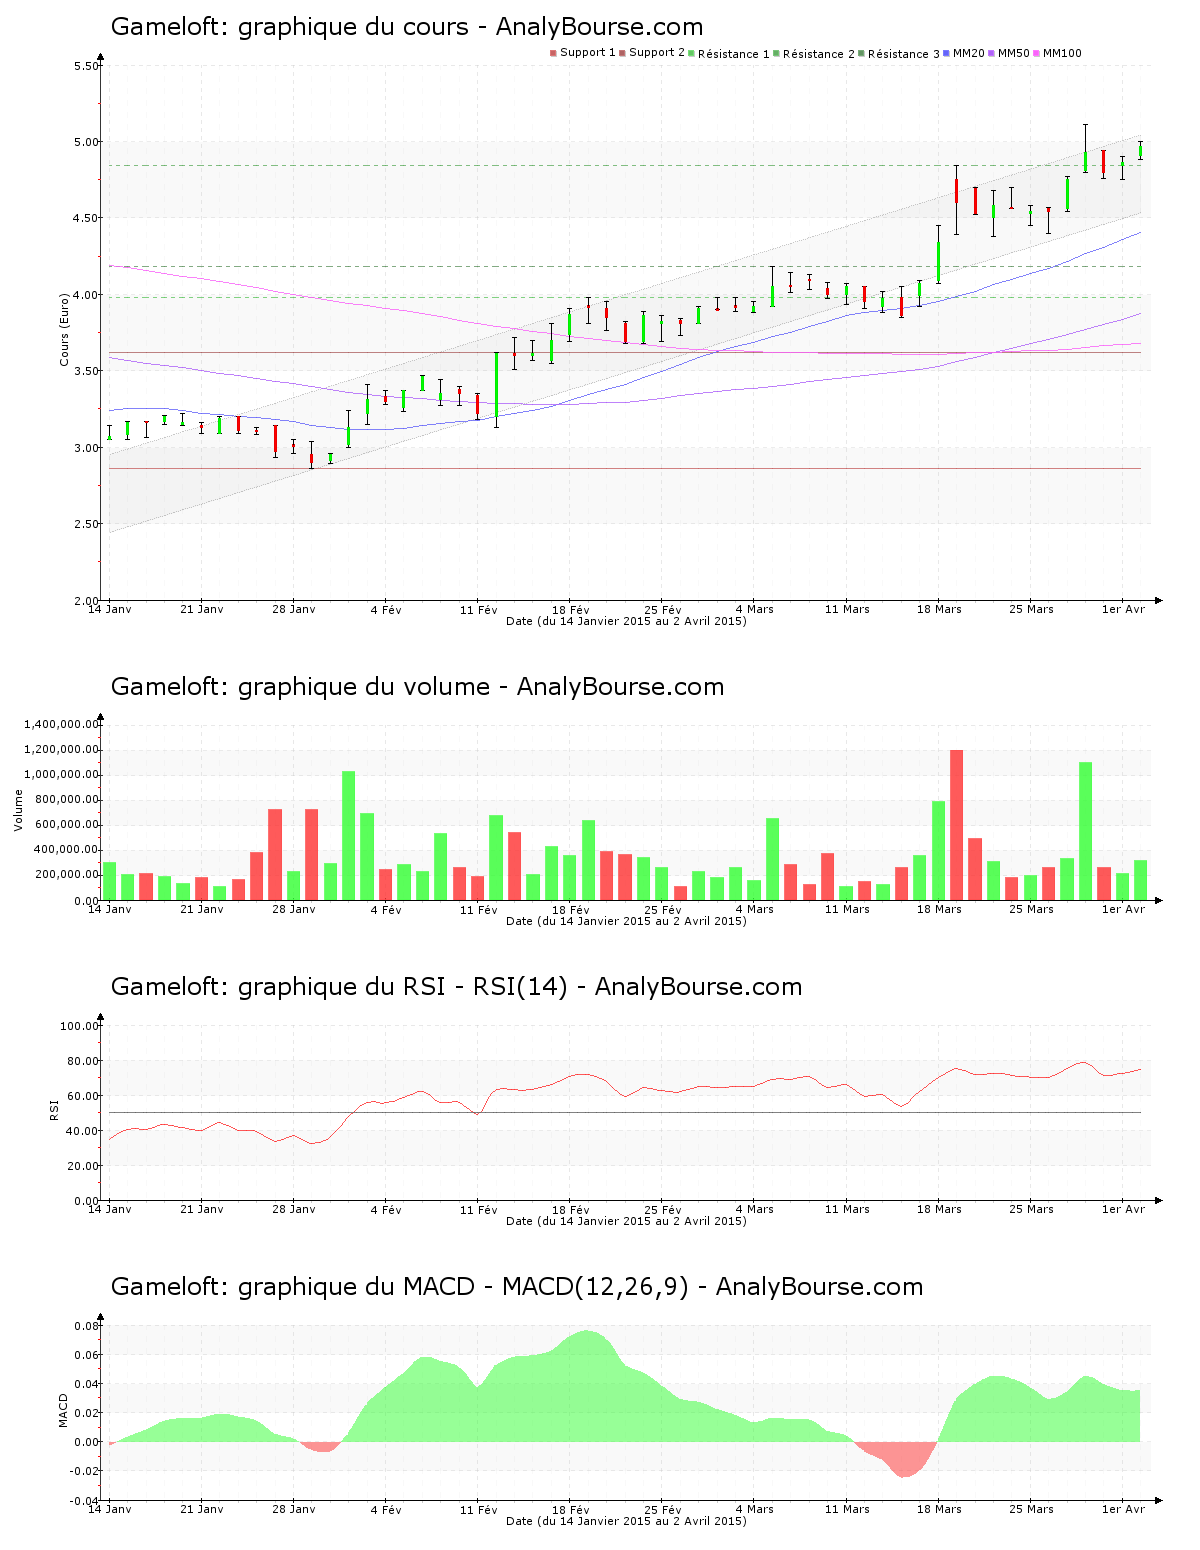
Task: Click the date range caption below price chart
Action: point(626,621)
